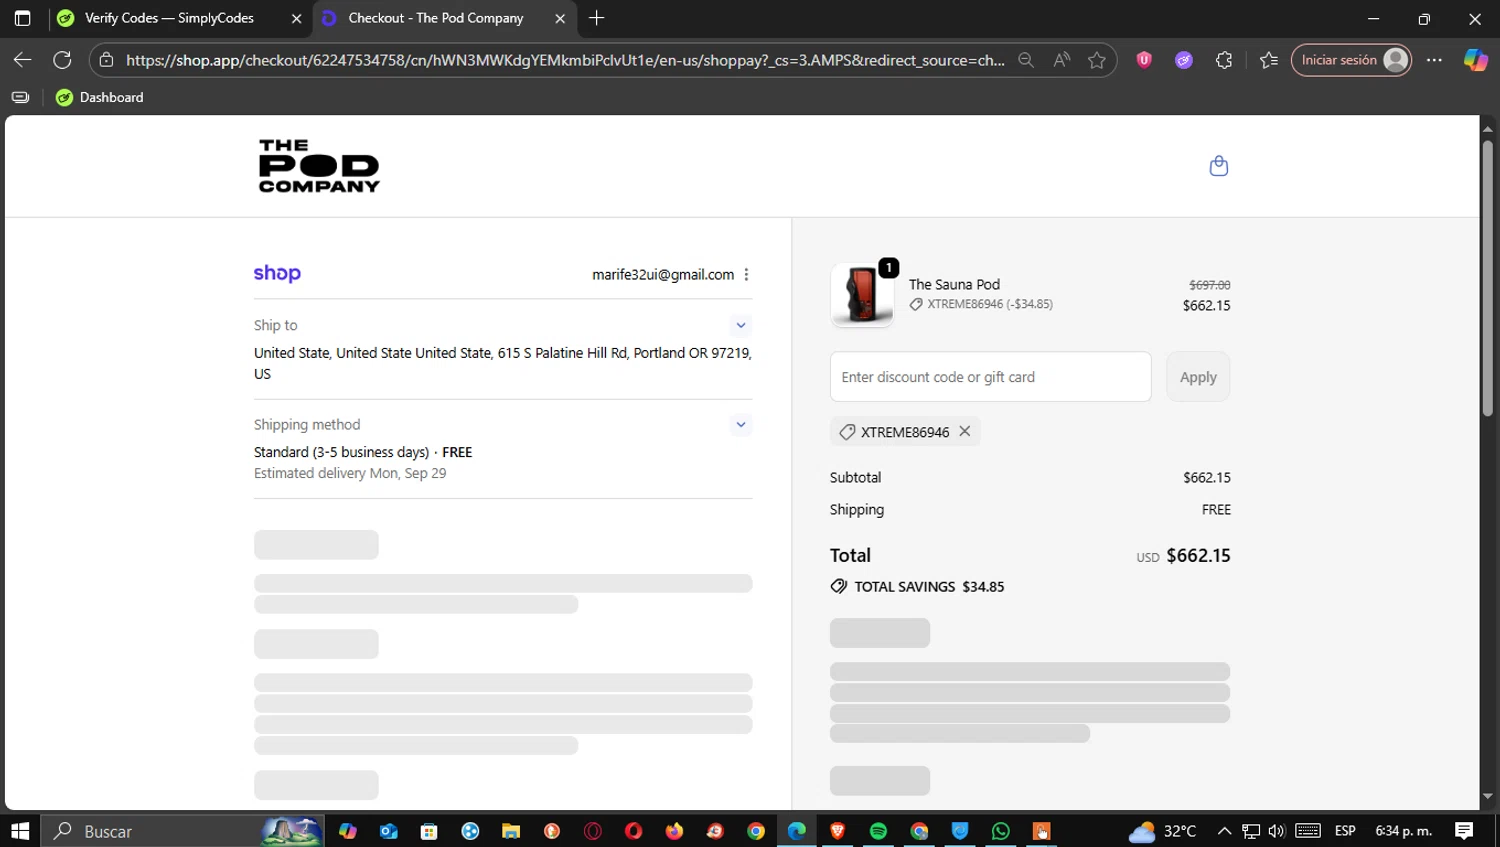The height and width of the screenshot is (847, 1500).
Task: Open Microsoft Edge from the taskbar
Action: tap(797, 831)
